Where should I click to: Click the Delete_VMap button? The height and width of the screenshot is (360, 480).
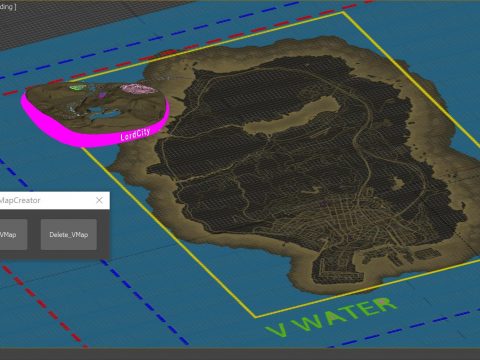[69, 235]
